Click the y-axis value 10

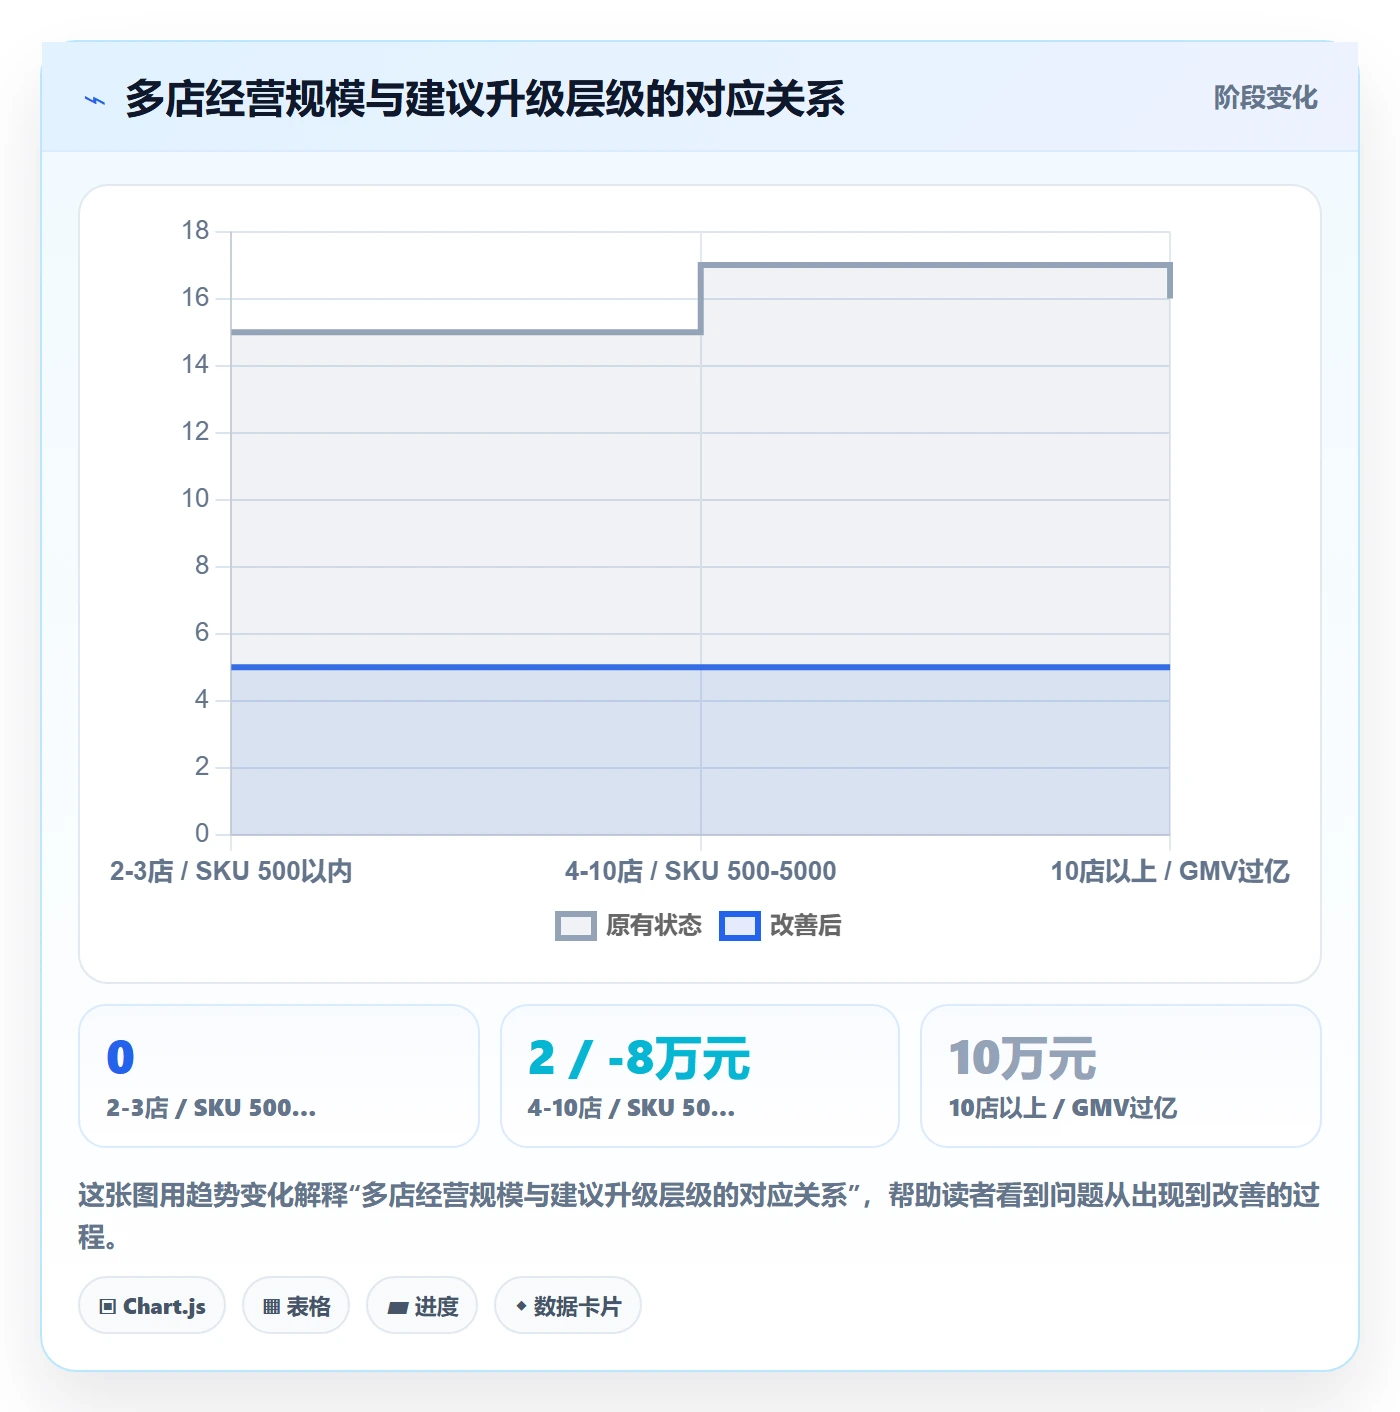point(195,499)
